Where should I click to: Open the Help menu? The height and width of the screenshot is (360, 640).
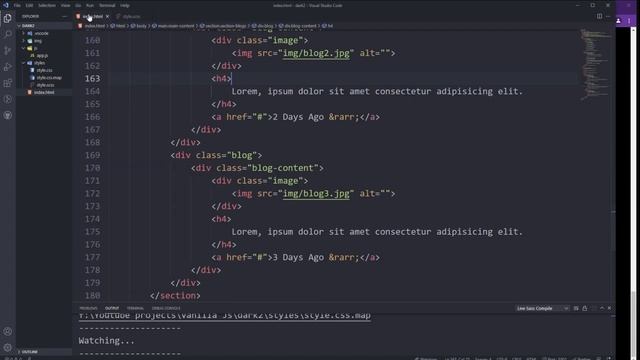click(125, 5)
